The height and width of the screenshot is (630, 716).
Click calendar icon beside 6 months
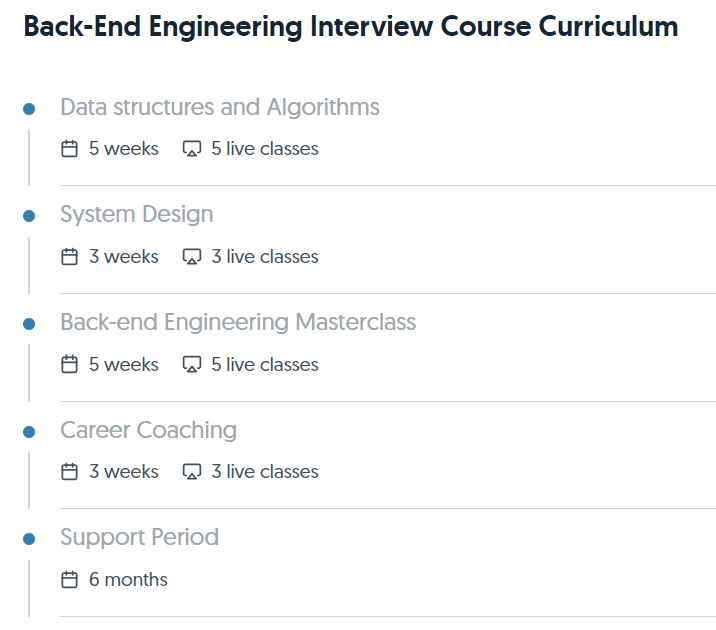70,580
